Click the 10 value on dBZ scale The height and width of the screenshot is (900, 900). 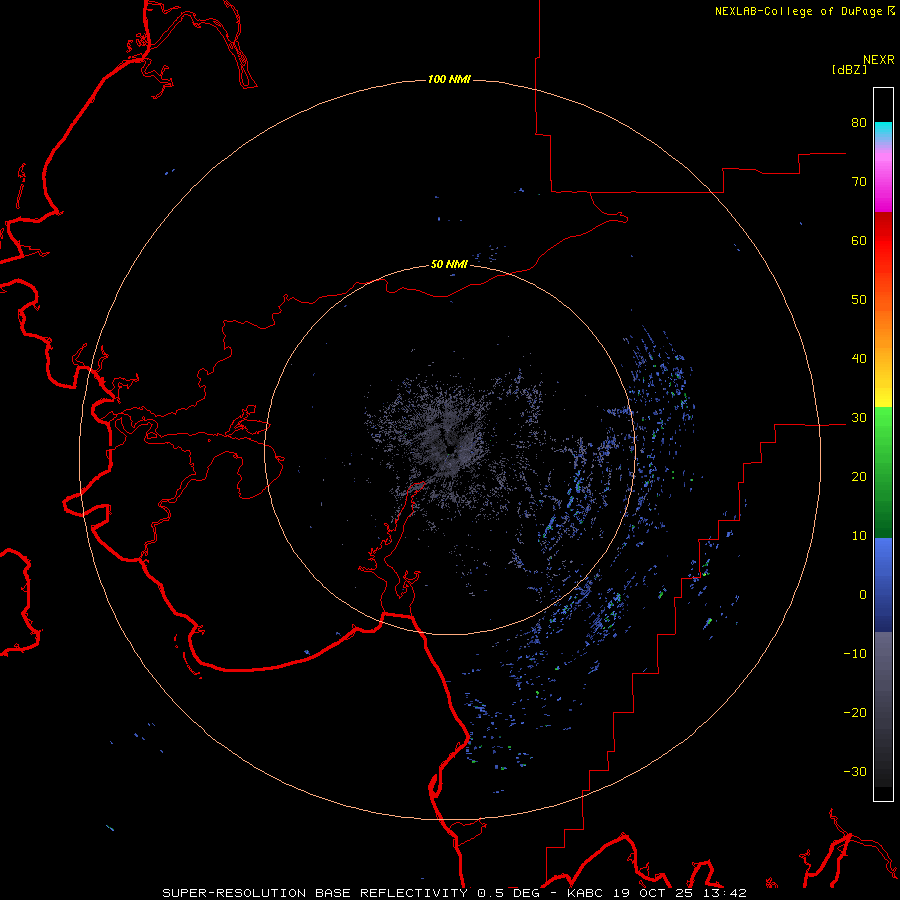click(x=859, y=536)
